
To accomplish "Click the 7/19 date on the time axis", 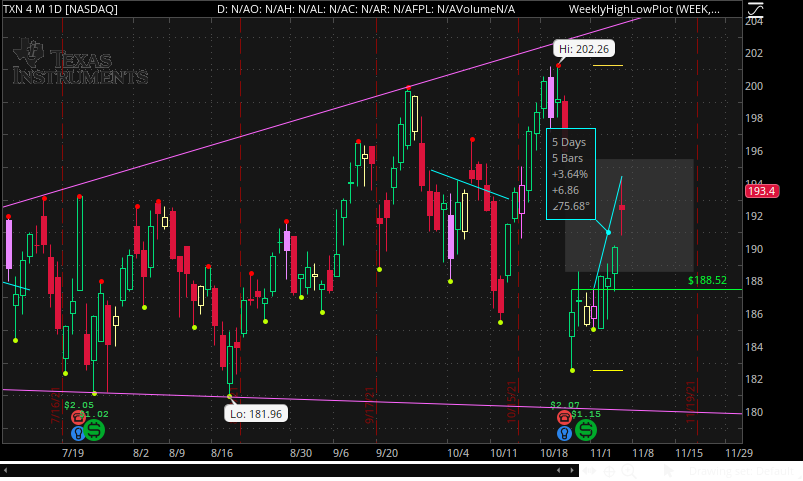I will click(x=73, y=453).
